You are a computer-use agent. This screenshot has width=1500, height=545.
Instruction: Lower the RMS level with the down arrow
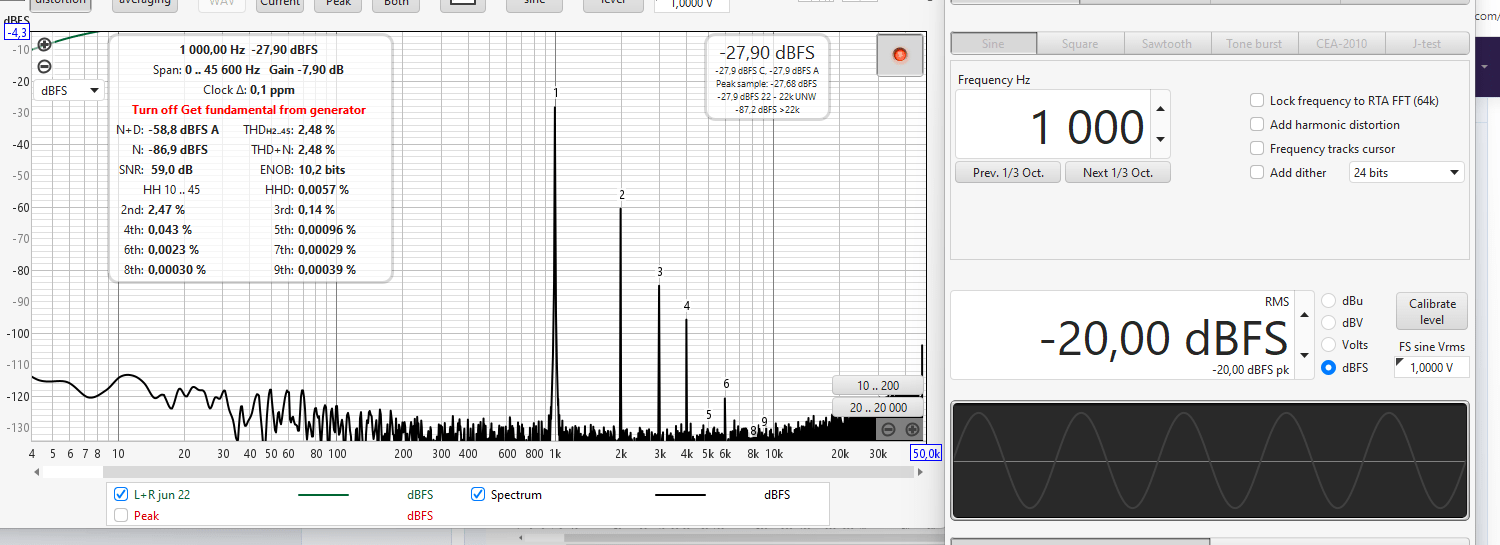(x=1304, y=355)
